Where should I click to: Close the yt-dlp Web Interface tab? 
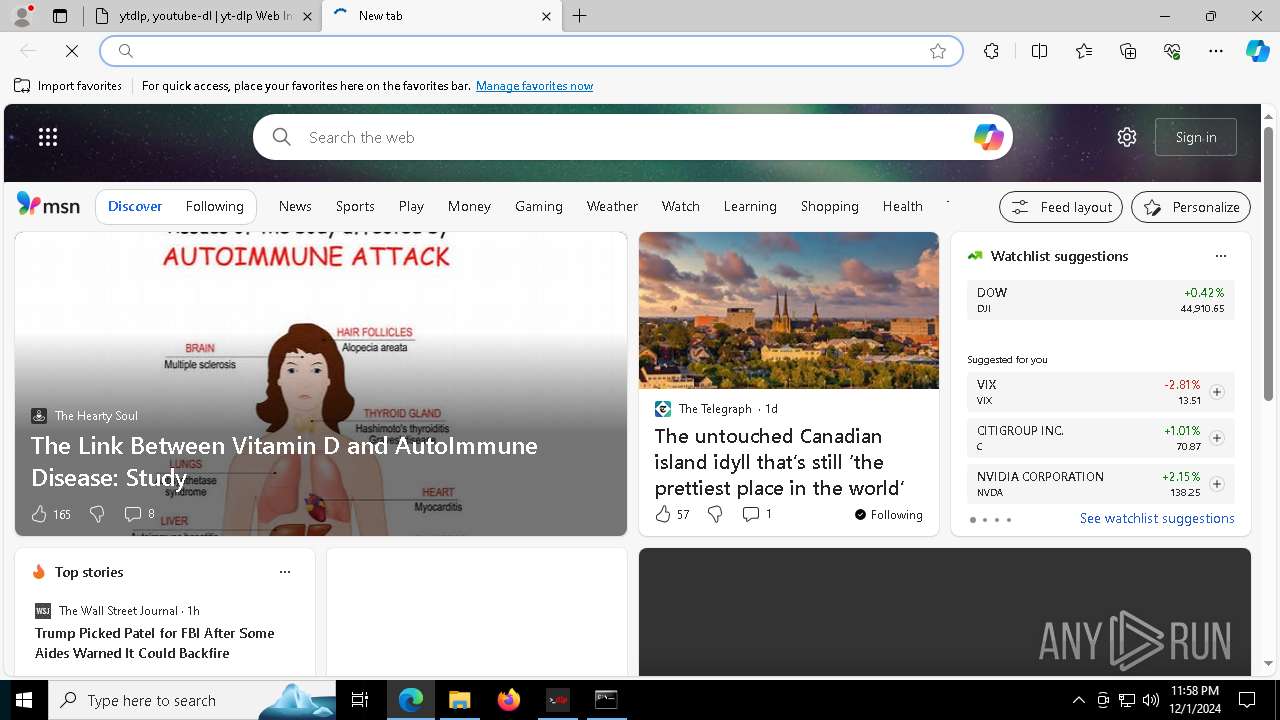tap(307, 16)
